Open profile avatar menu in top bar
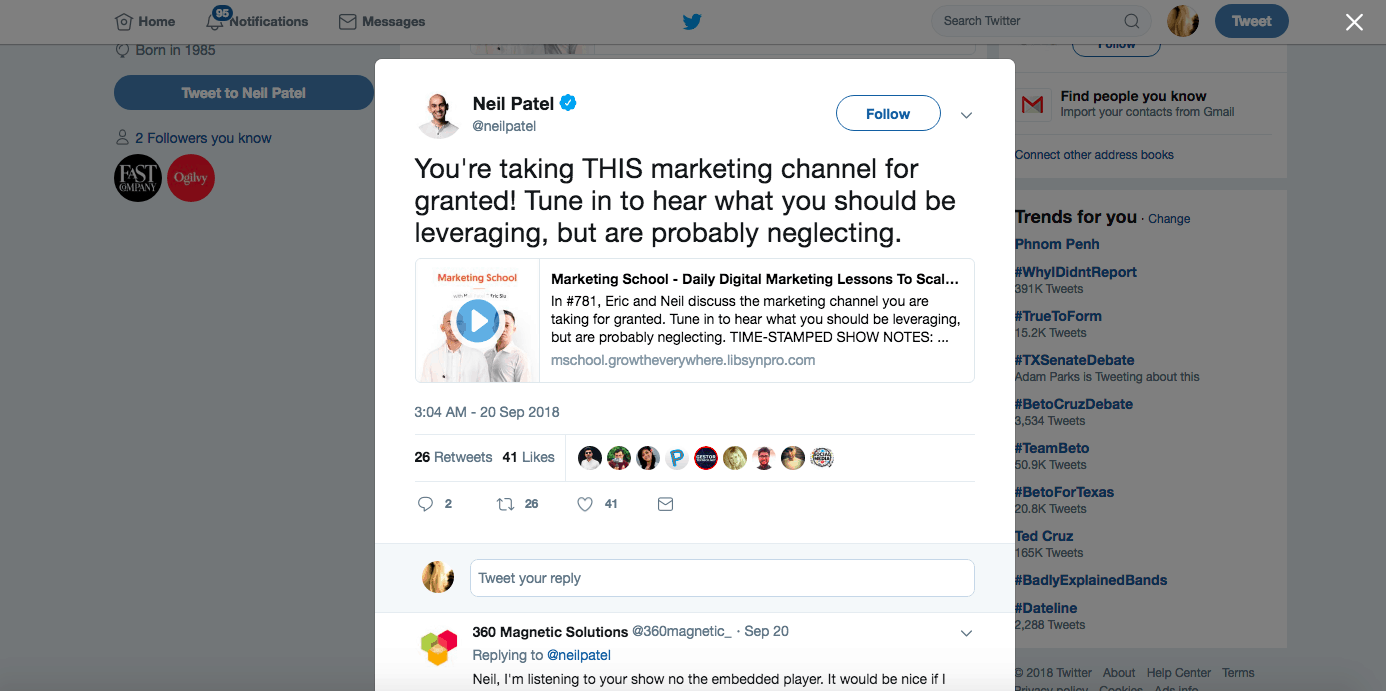This screenshot has height=691, width=1386. 1183,21
